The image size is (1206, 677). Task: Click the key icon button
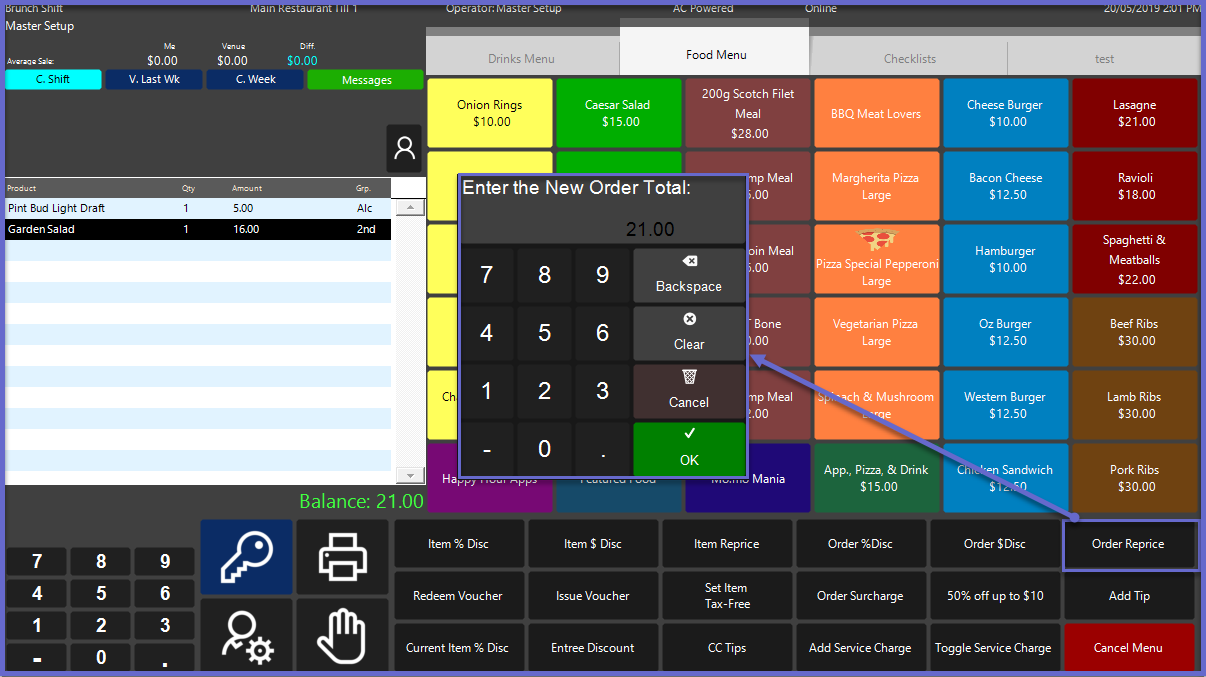coord(246,557)
